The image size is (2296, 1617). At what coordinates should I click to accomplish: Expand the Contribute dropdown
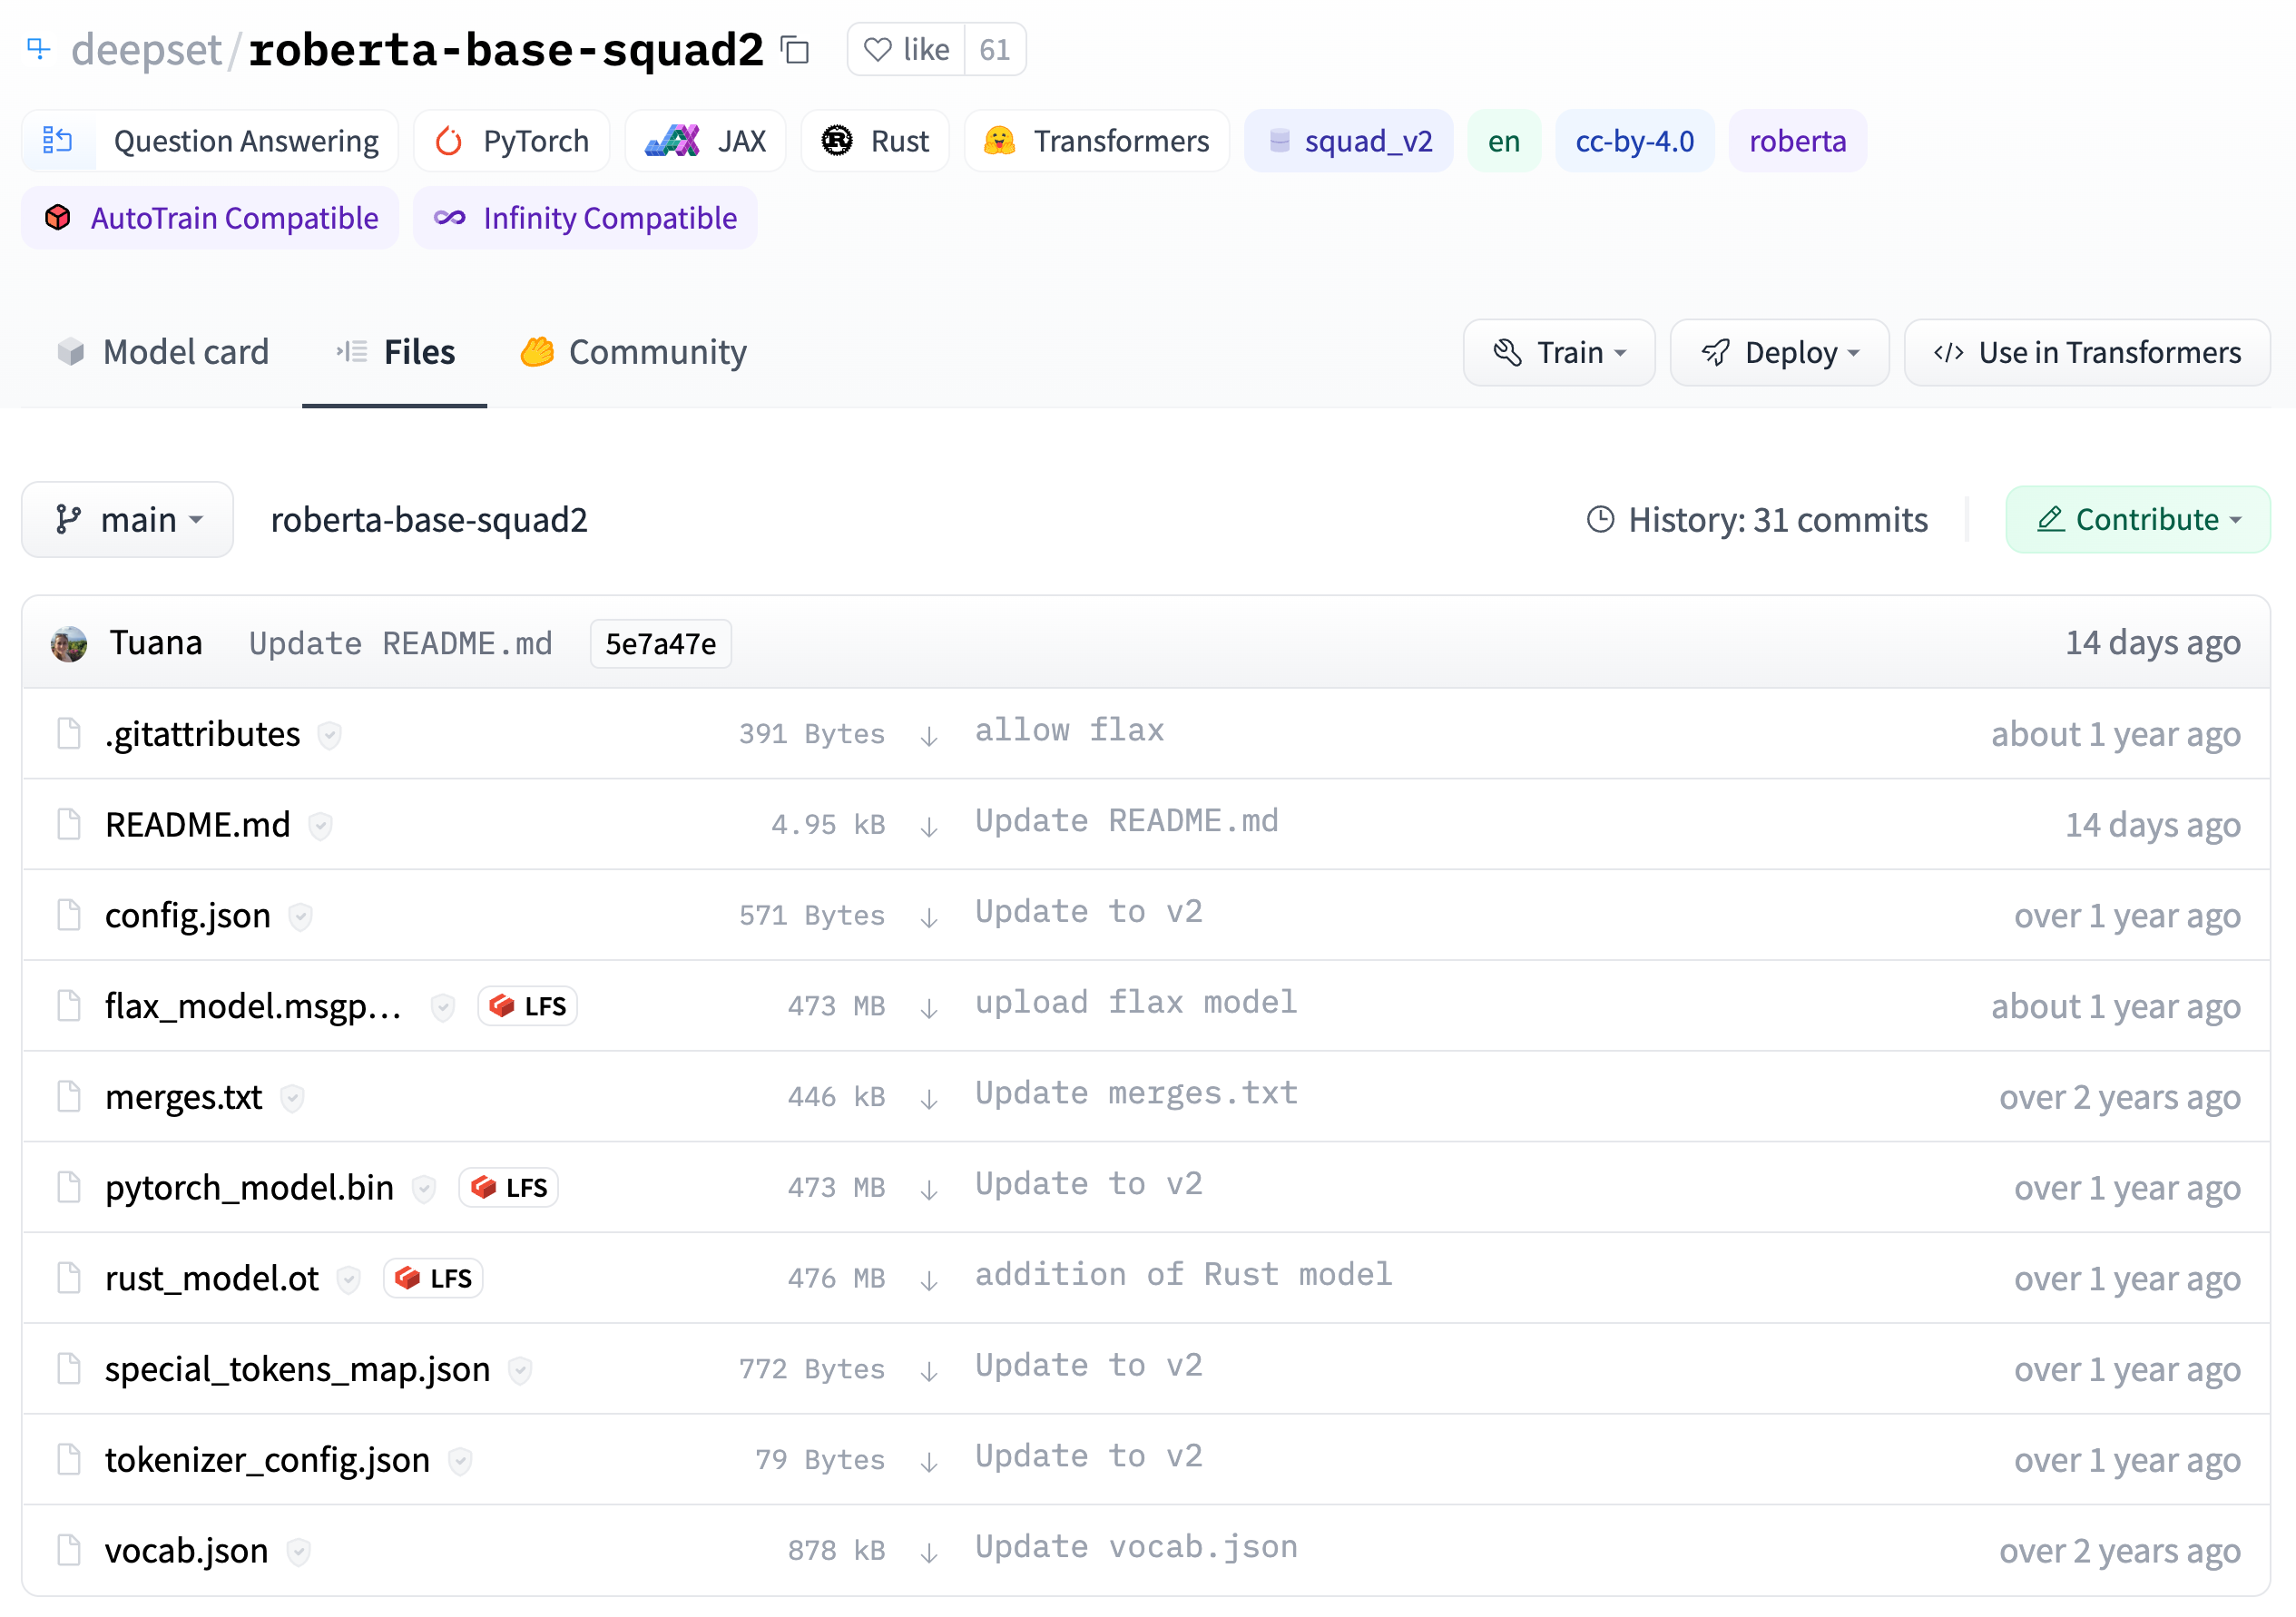[2138, 520]
